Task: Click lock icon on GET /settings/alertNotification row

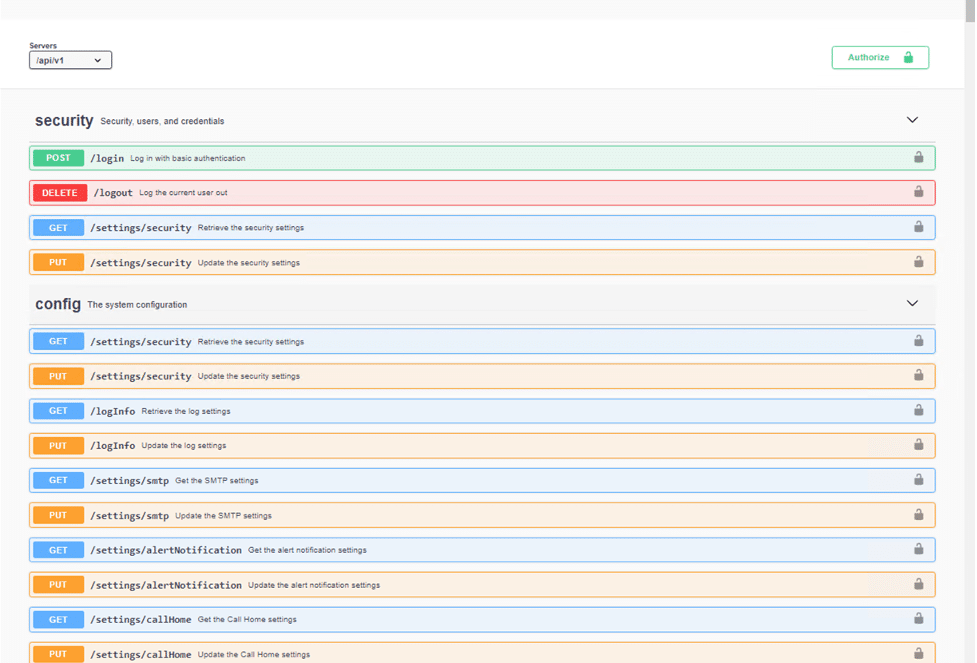Action: [x=918, y=548]
